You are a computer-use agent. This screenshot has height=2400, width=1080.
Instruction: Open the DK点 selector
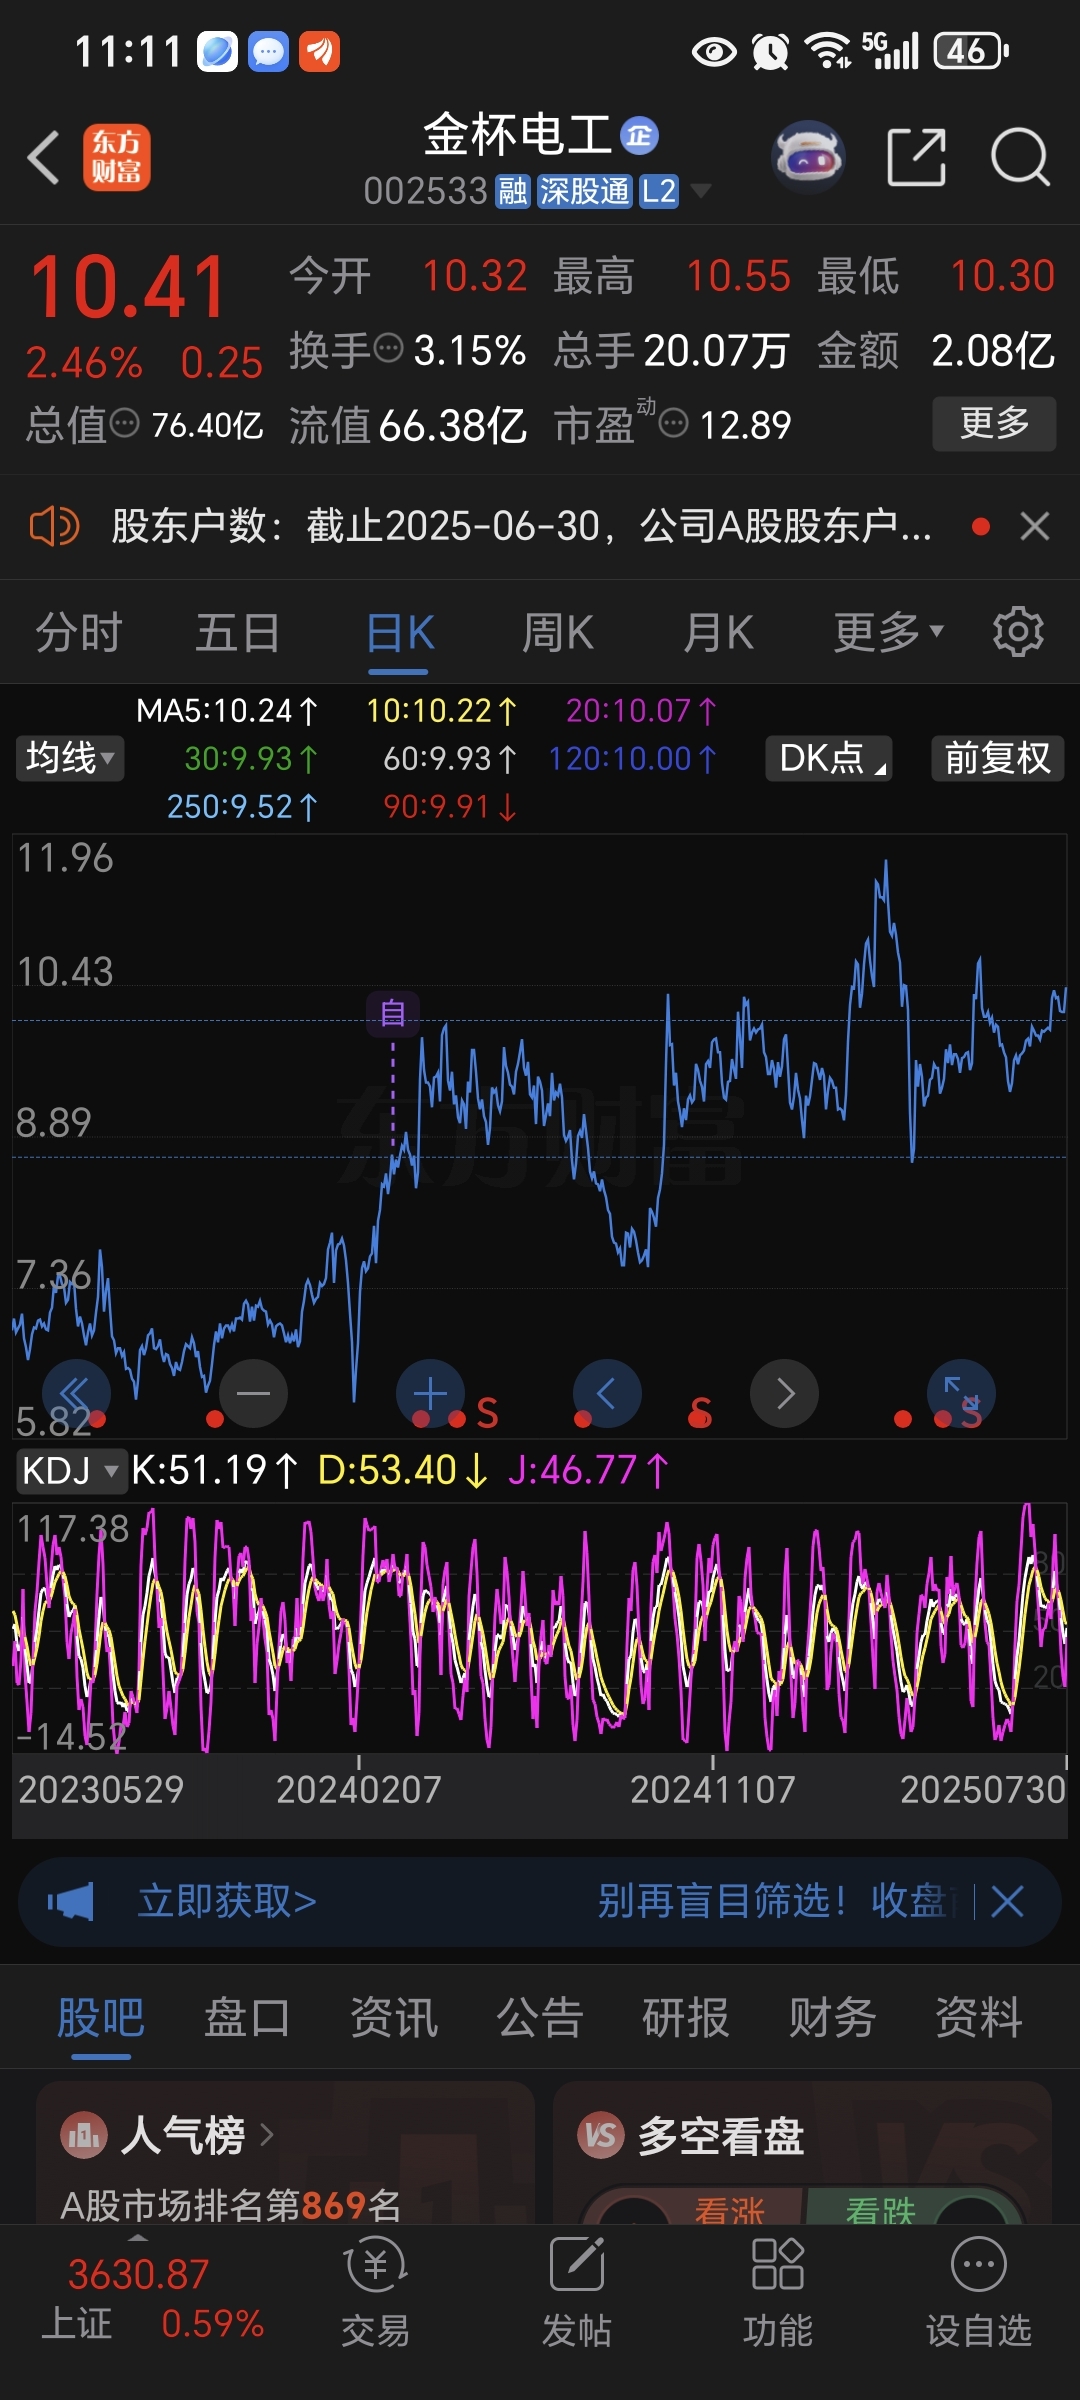tap(829, 758)
